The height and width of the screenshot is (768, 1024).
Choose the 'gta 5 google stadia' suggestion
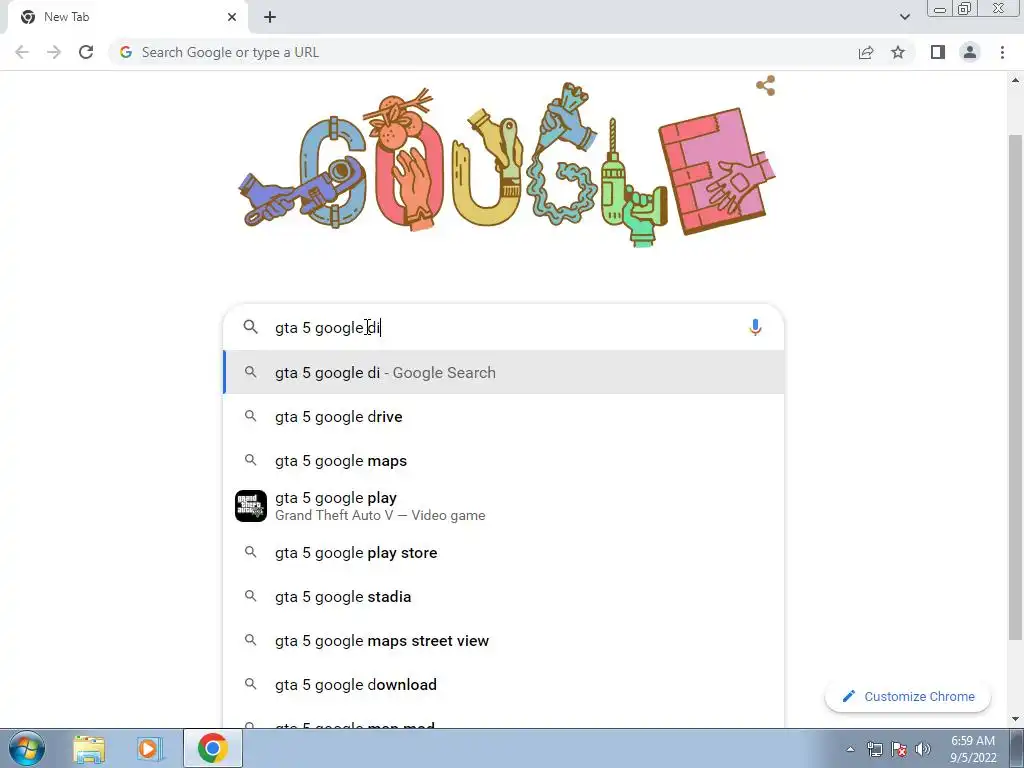click(504, 596)
